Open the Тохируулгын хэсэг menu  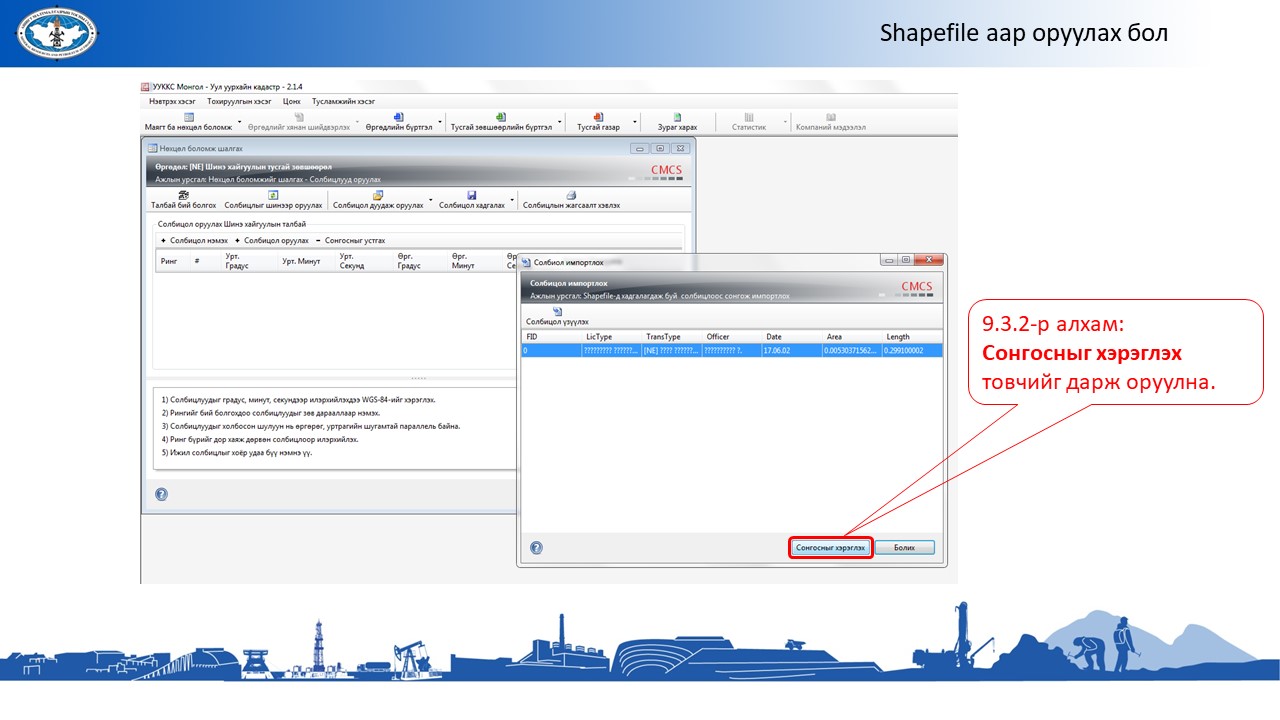coord(239,101)
